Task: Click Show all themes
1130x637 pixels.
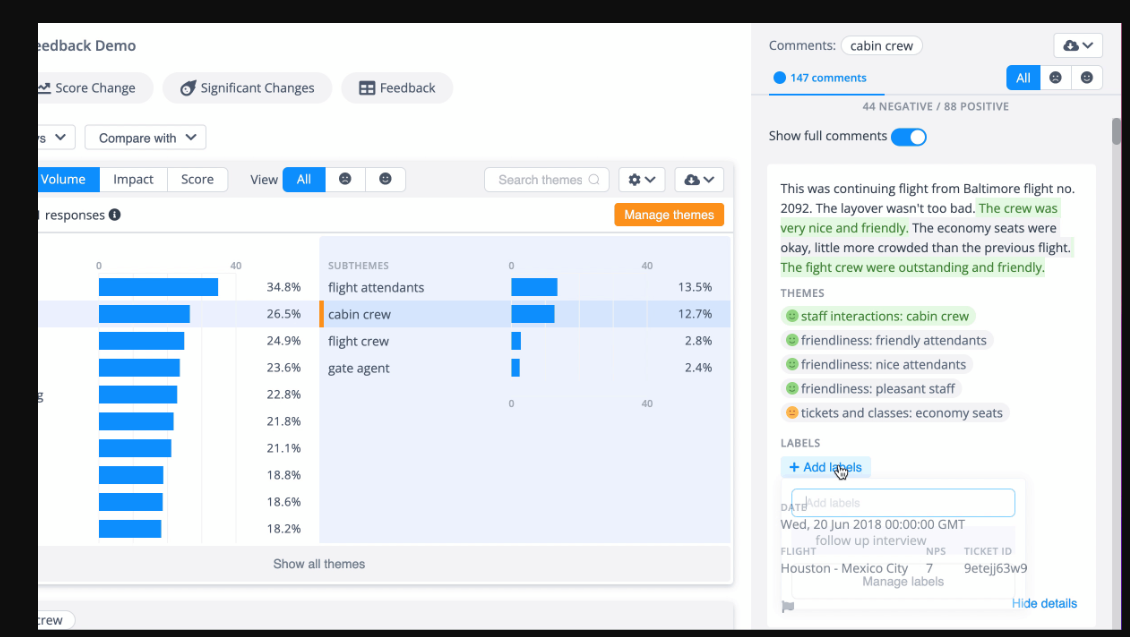Action: coord(319,564)
